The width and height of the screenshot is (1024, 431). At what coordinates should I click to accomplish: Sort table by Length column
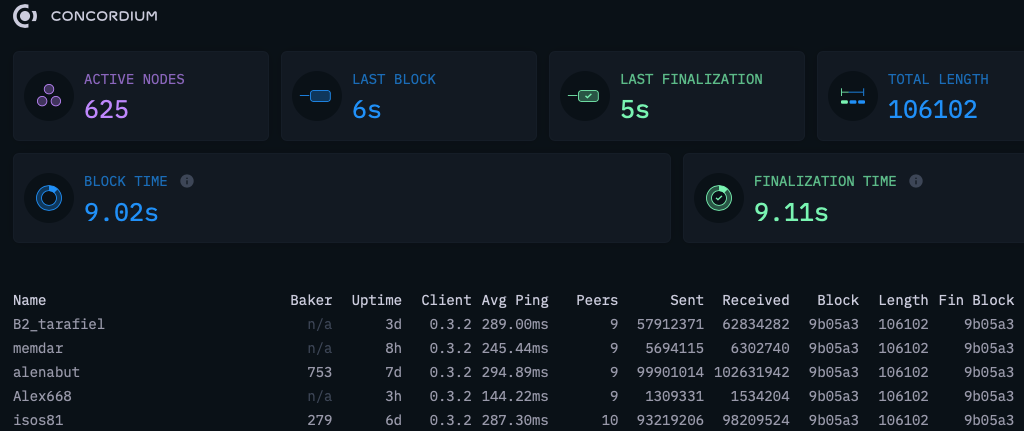(x=903, y=300)
